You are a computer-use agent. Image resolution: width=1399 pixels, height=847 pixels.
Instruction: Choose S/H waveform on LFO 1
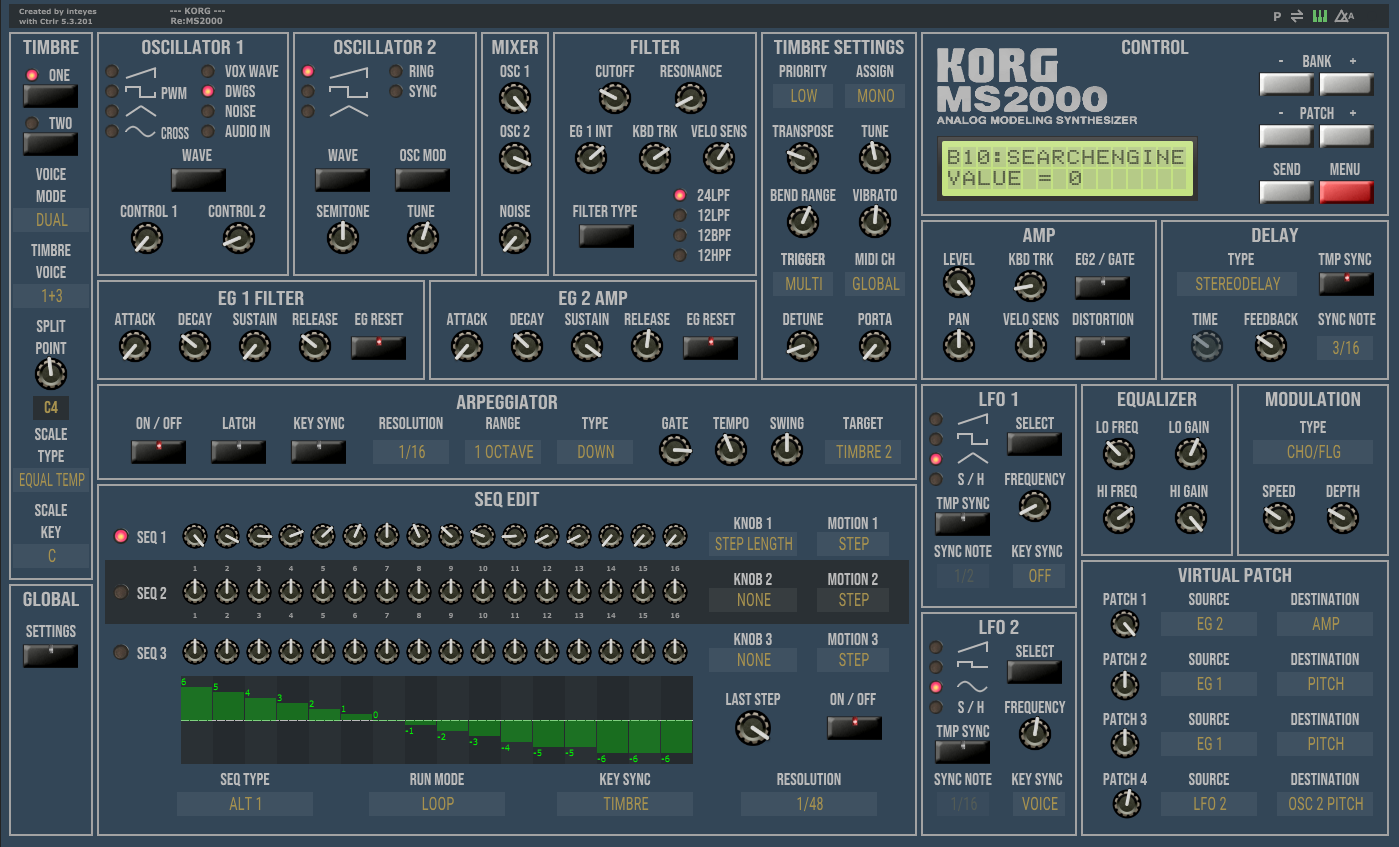coord(936,479)
